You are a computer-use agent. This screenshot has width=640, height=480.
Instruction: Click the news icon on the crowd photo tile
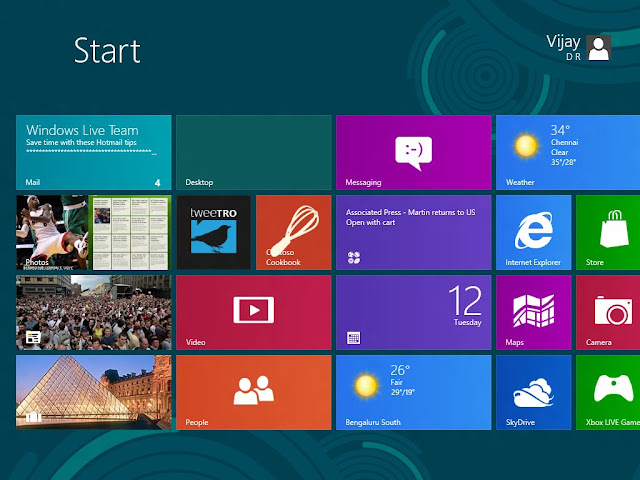click(33, 337)
